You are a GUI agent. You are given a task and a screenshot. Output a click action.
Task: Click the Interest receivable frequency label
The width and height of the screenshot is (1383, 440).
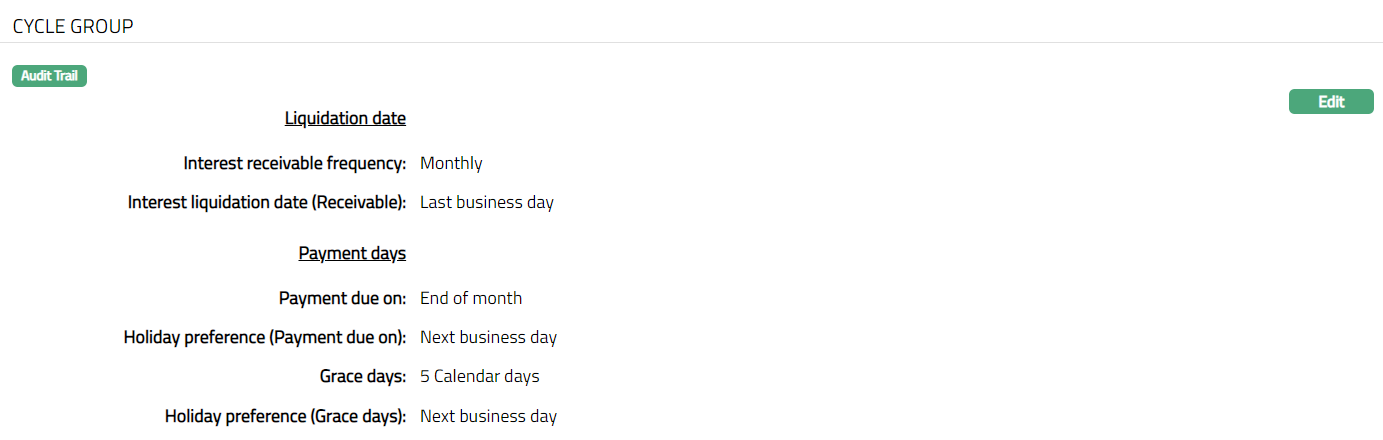[x=294, y=163]
